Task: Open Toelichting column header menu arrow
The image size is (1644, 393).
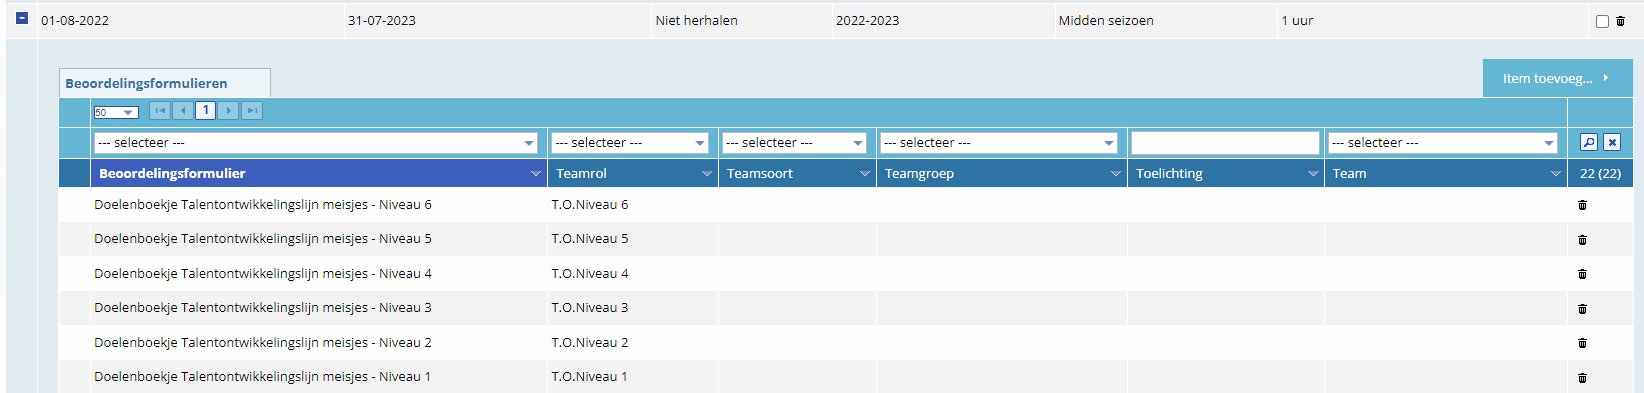Action: [1313, 174]
